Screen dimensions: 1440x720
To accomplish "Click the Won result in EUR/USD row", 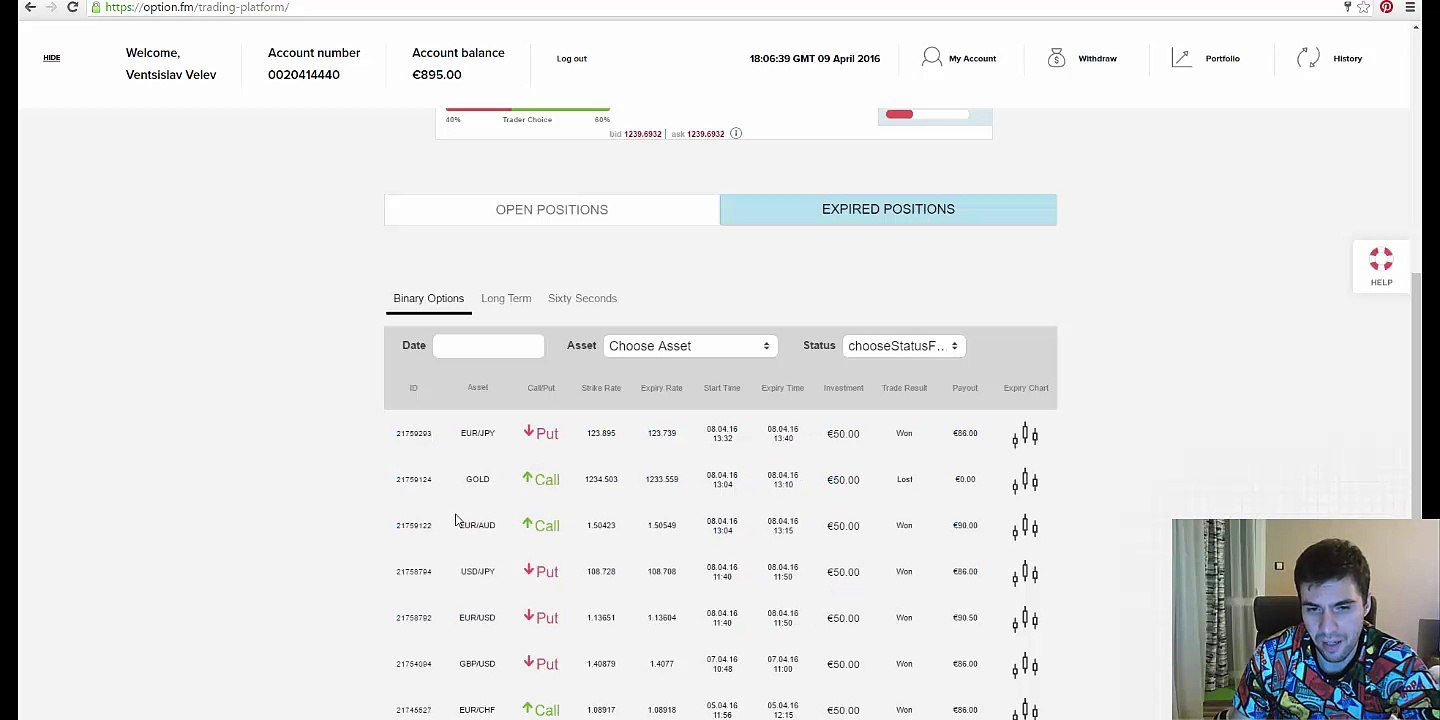I will point(904,618).
